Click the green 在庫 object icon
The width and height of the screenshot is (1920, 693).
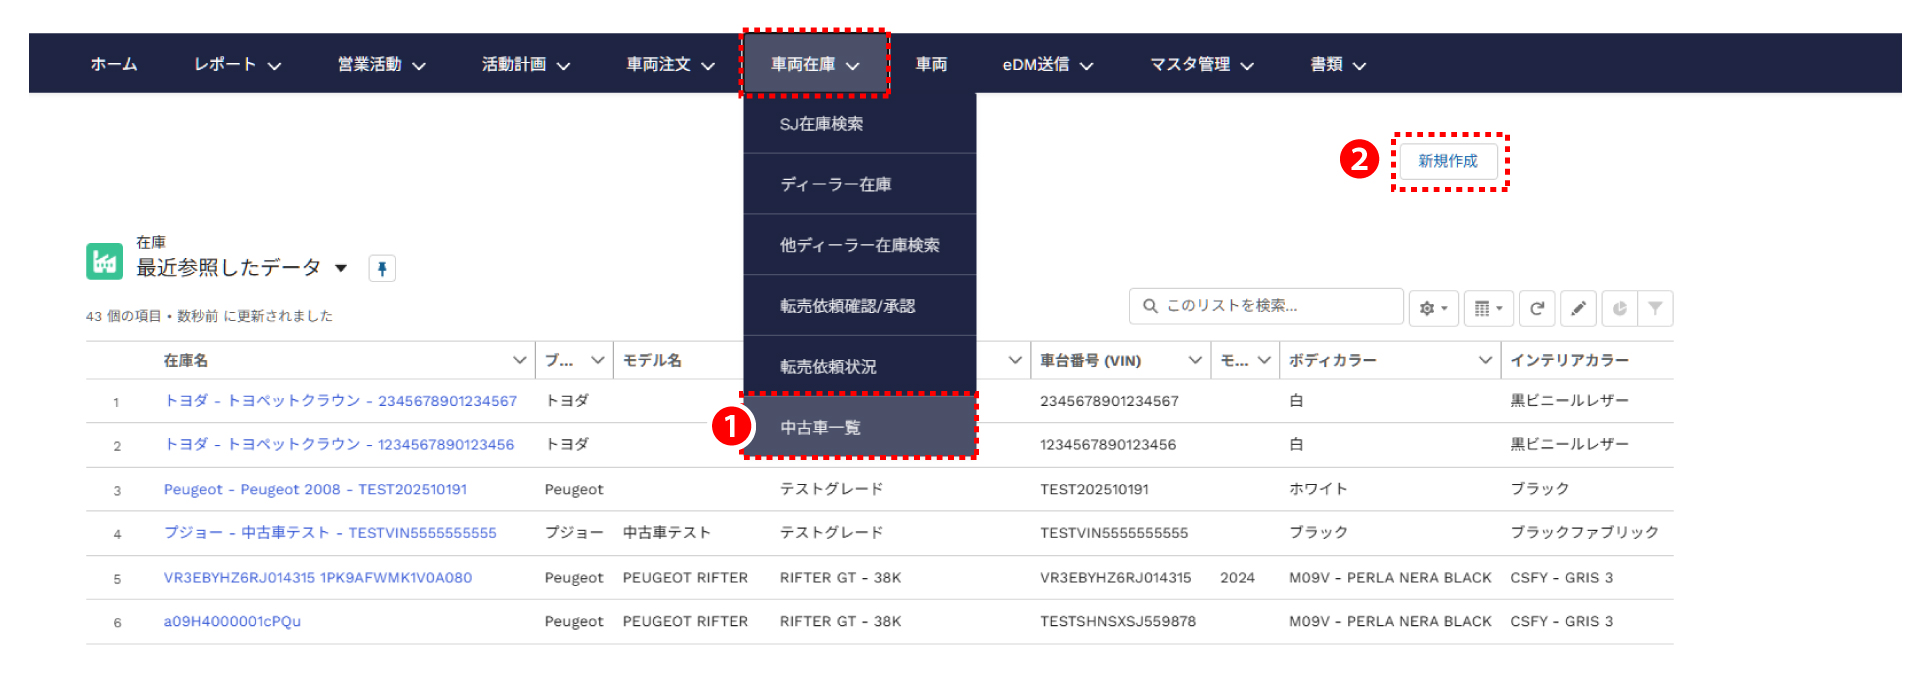point(104,261)
